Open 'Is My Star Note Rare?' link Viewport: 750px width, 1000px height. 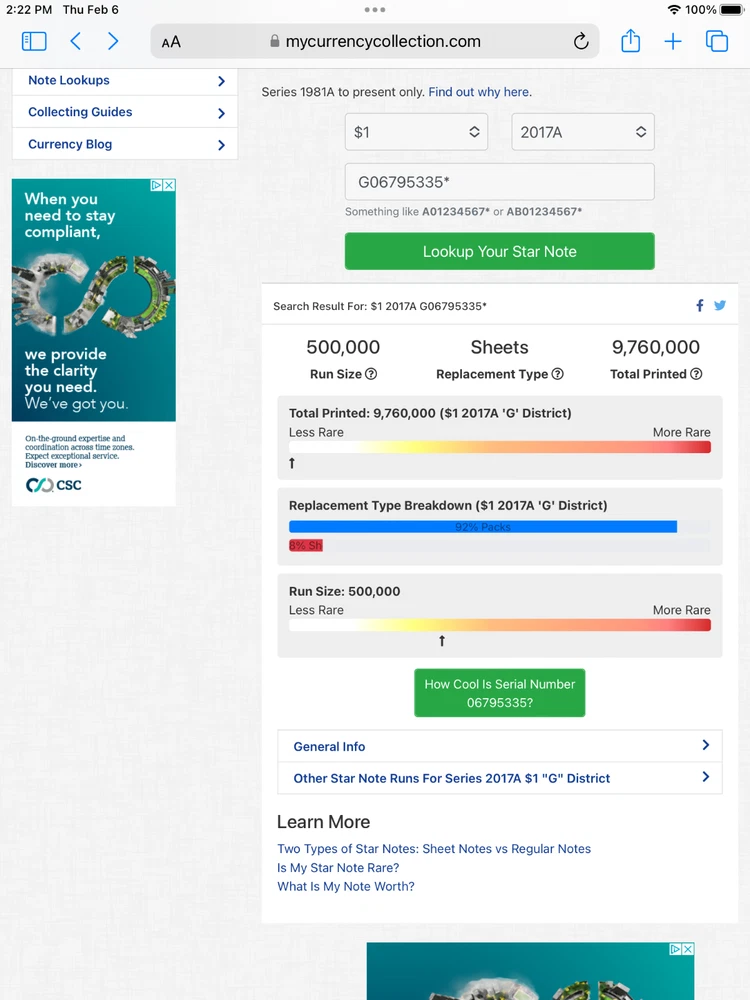[x=338, y=868]
